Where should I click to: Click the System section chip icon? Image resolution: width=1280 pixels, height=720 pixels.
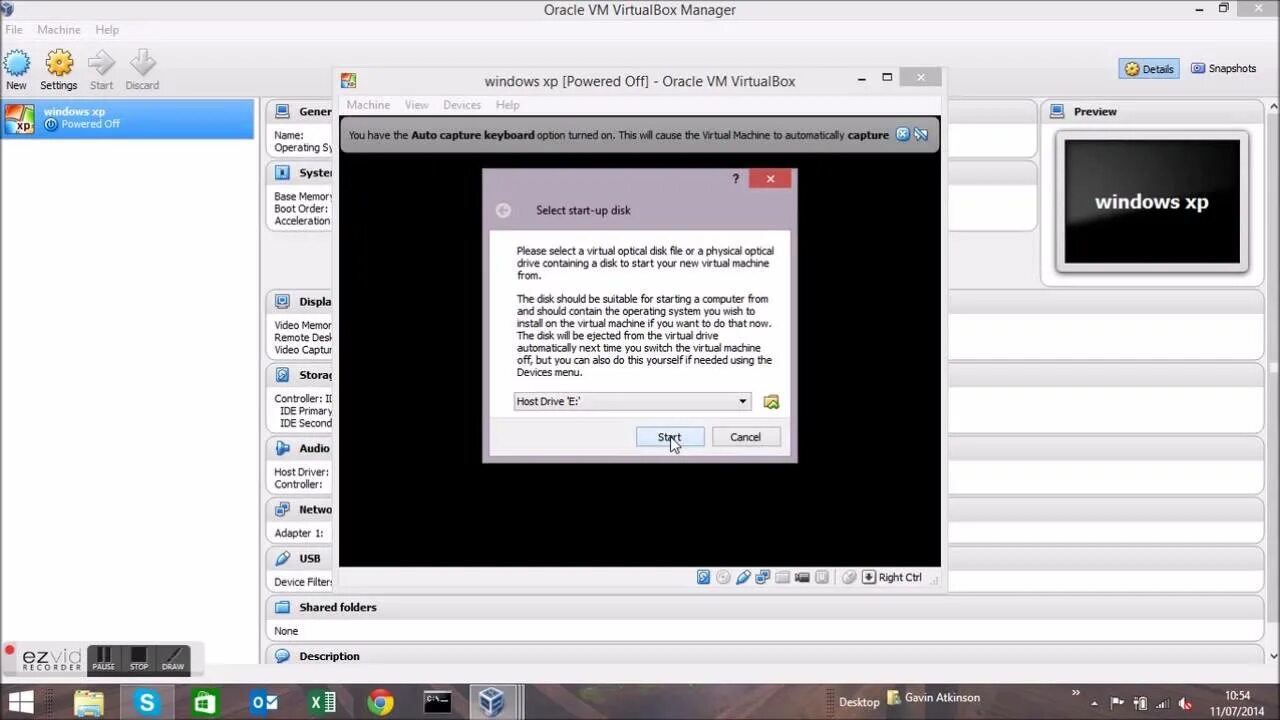coord(283,172)
